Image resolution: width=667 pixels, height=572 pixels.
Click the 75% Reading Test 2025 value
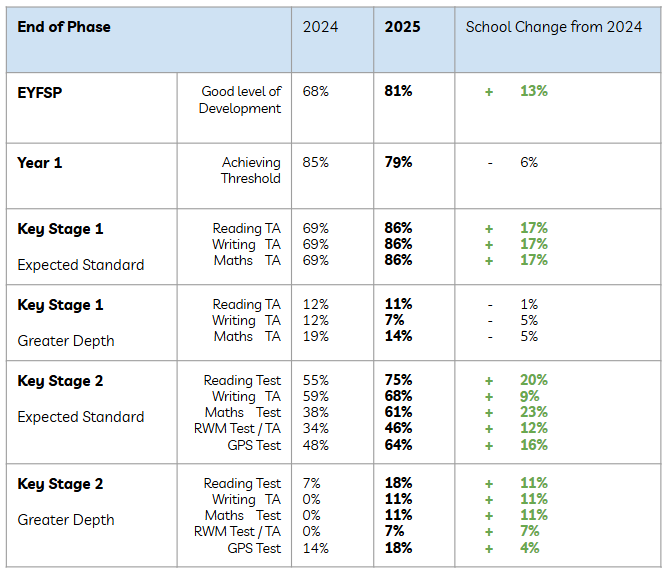[x=398, y=380]
